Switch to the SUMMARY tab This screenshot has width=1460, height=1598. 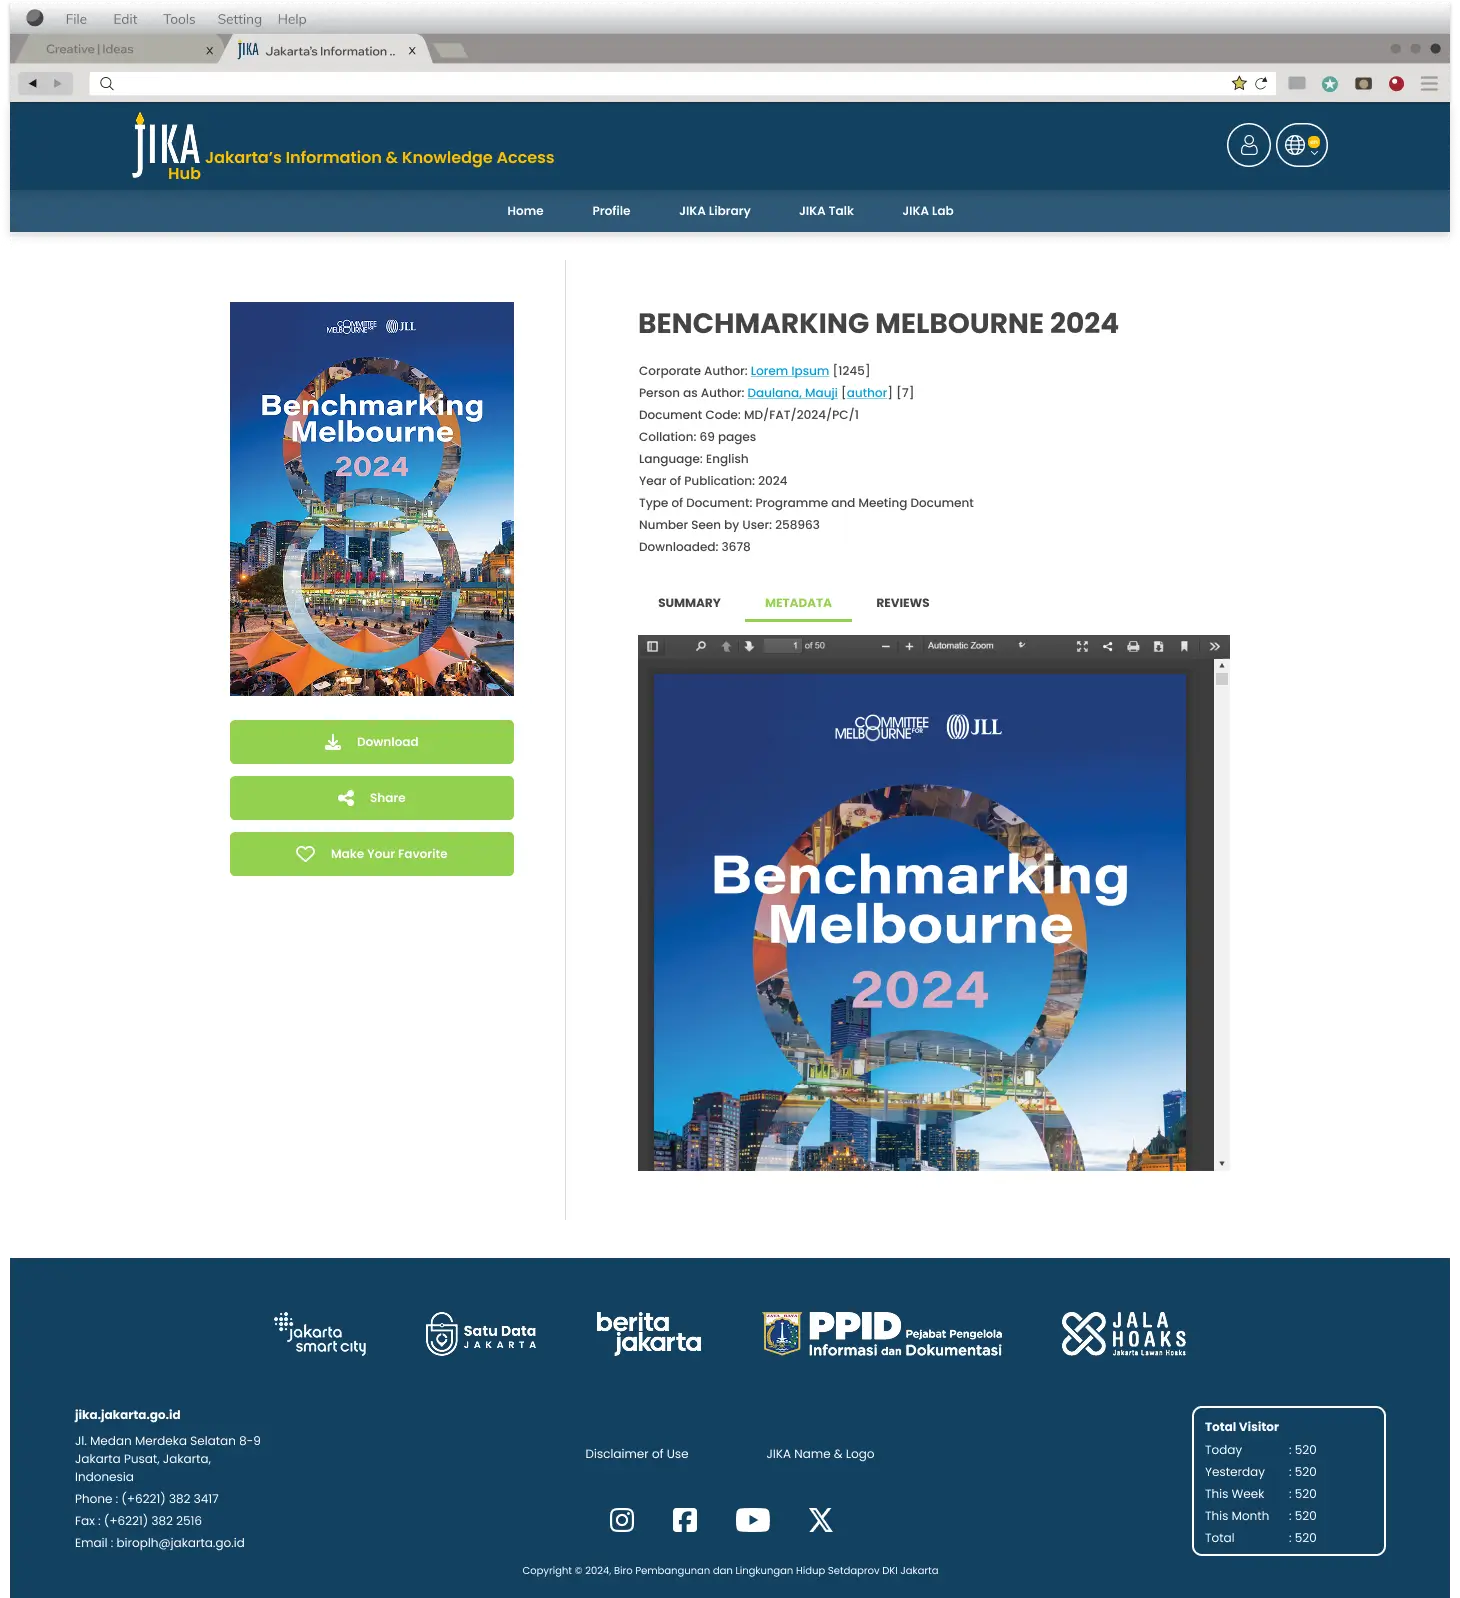pos(689,603)
